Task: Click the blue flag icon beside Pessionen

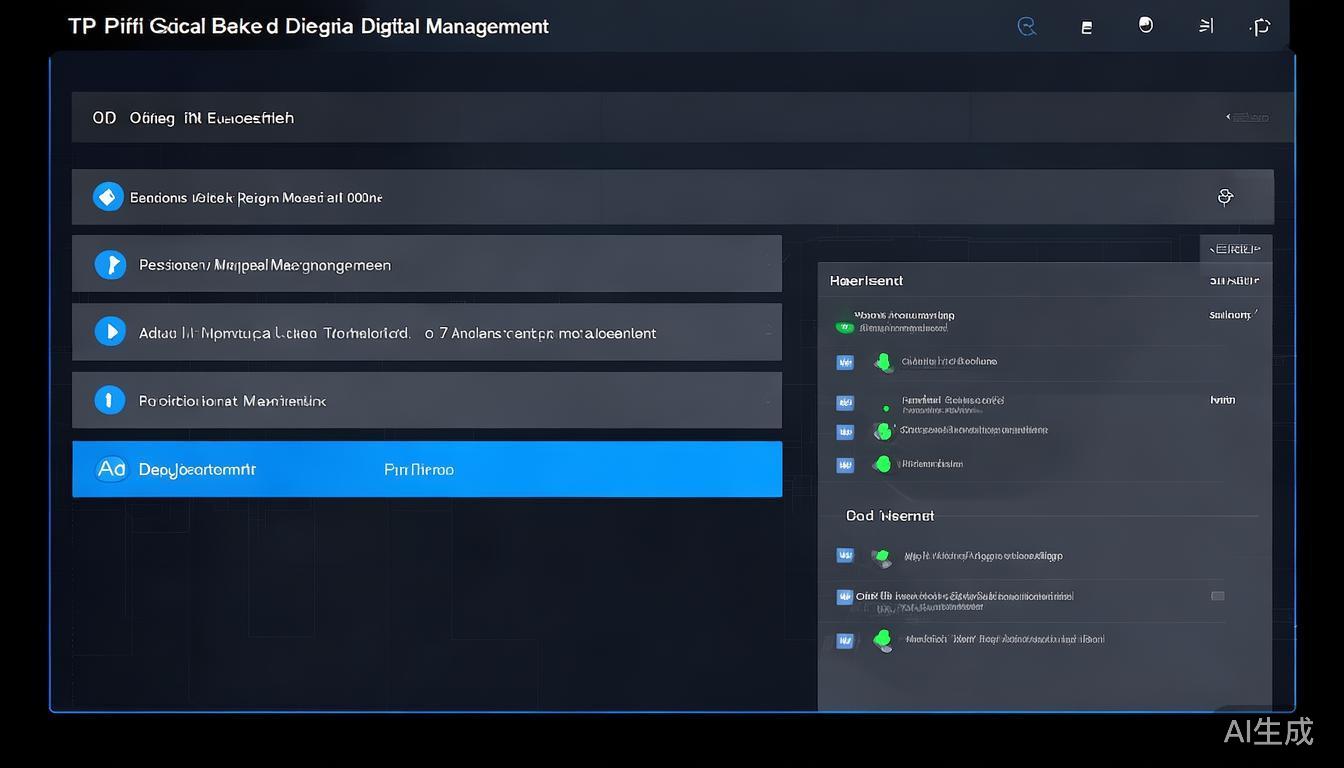Action: (110, 265)
